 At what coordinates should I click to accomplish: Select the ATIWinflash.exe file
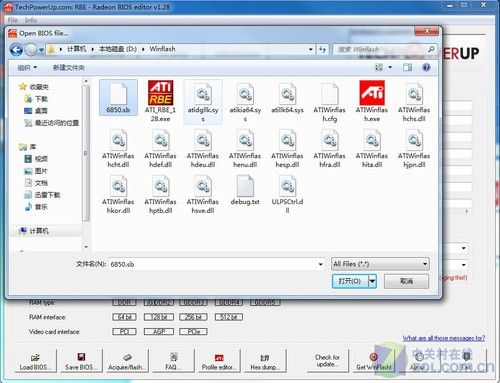(x=372, y=101)
